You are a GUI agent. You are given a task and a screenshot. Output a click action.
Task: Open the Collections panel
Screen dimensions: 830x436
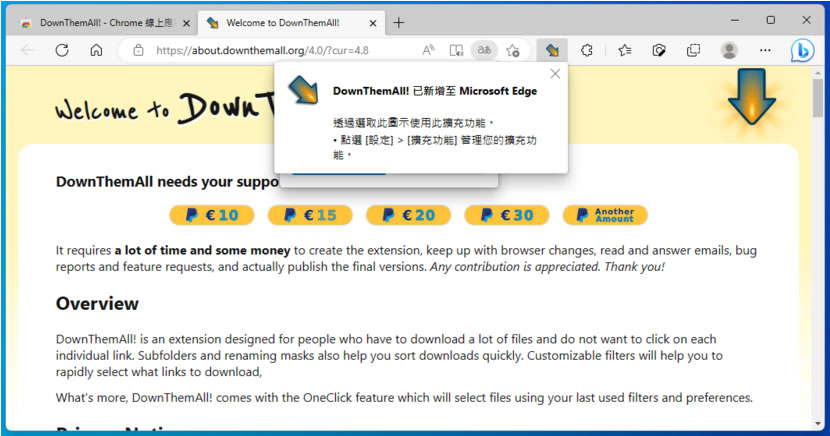point(693,50)
